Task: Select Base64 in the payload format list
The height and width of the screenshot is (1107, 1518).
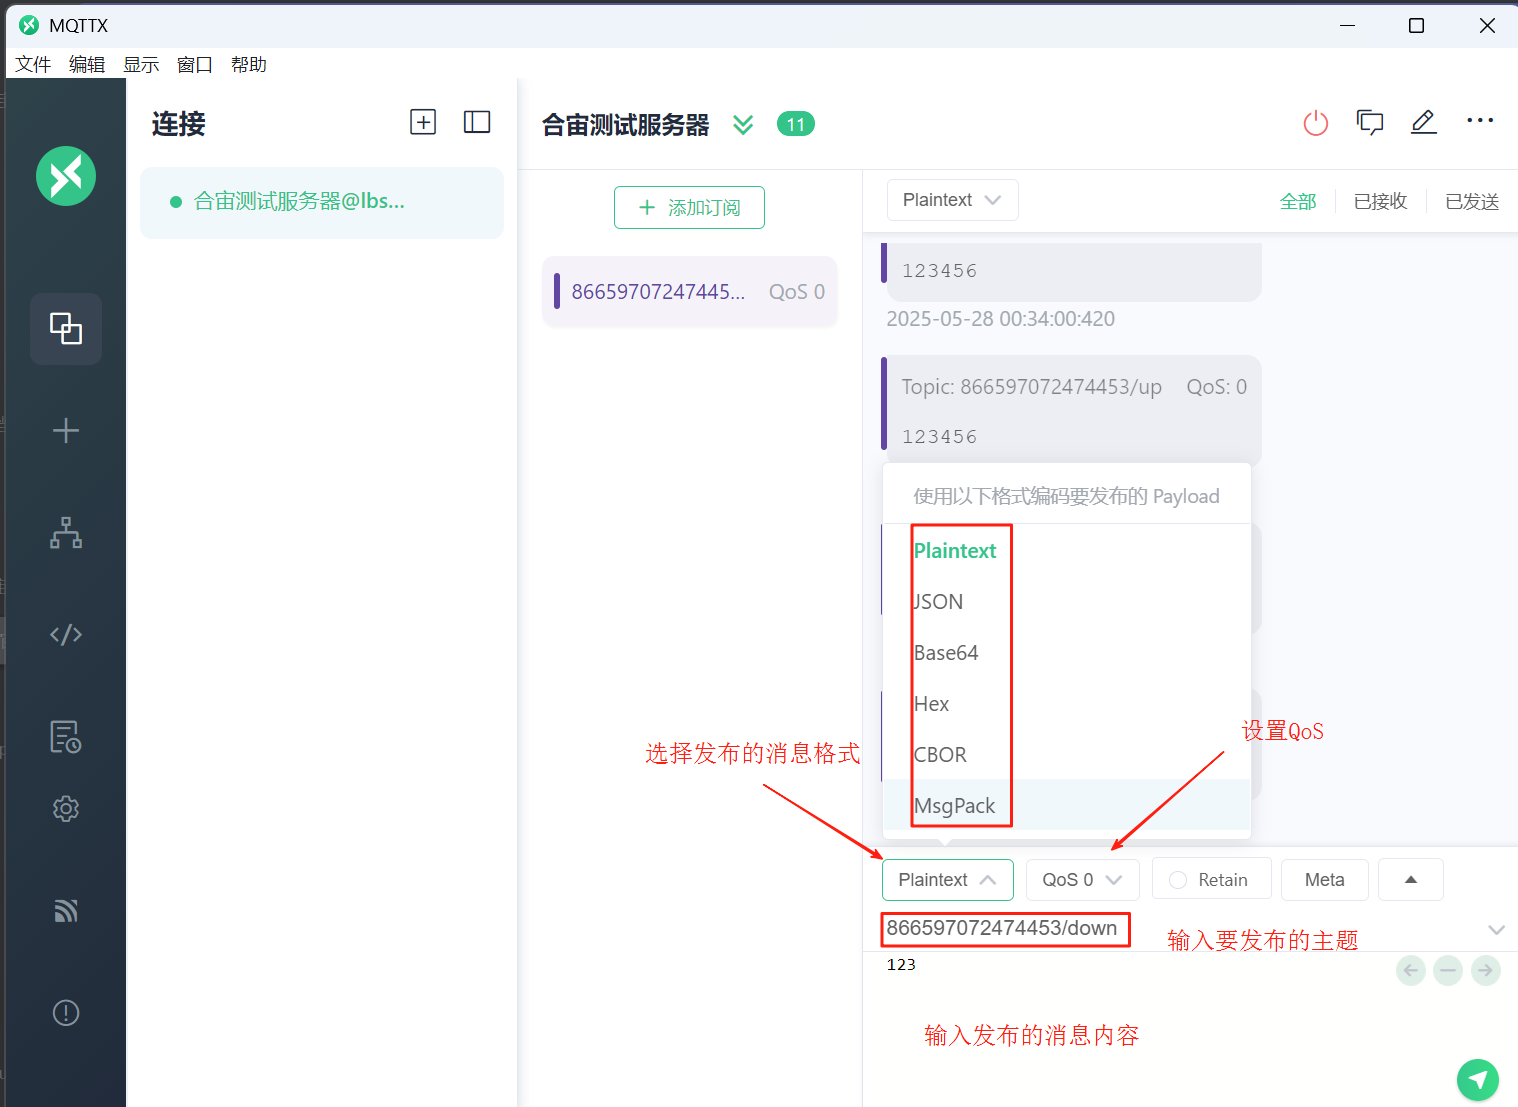Action: pos(1066,652)
